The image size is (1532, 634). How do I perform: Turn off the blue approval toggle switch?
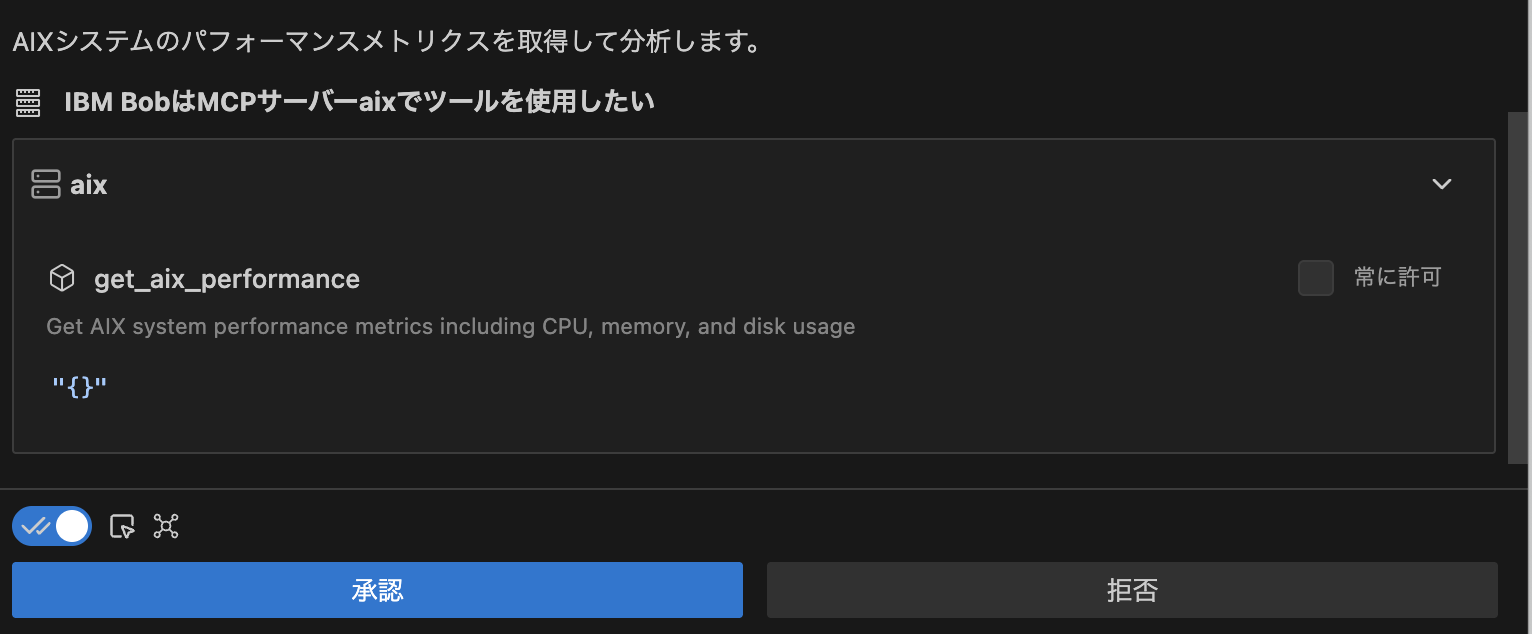pyautogui.click(x=51, y=525)
